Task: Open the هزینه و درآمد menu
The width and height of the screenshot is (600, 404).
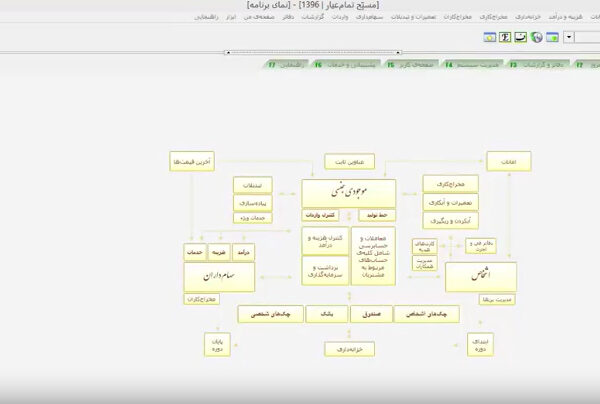Action: 566,17
